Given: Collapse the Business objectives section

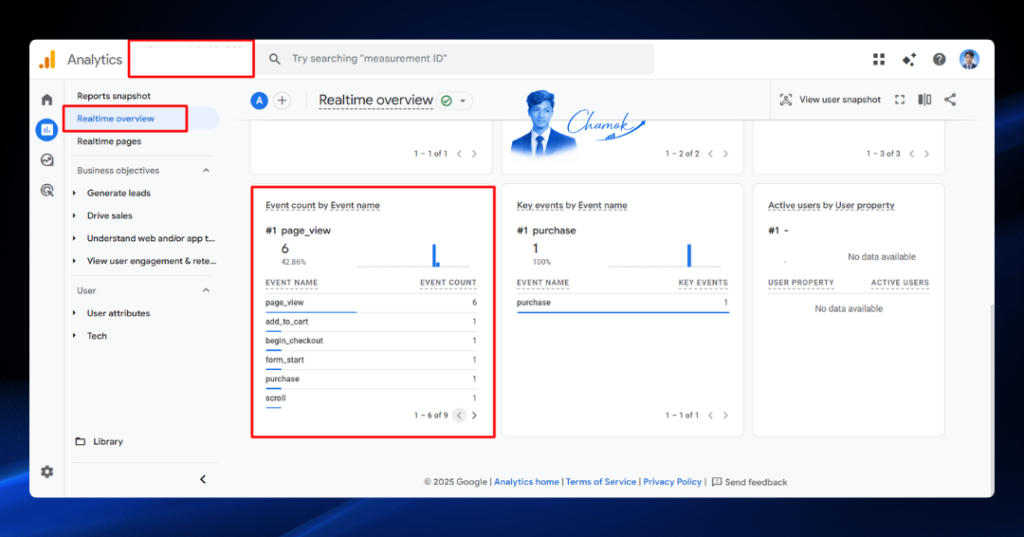Looking at the screenshot, I should (x=206, y=171).
